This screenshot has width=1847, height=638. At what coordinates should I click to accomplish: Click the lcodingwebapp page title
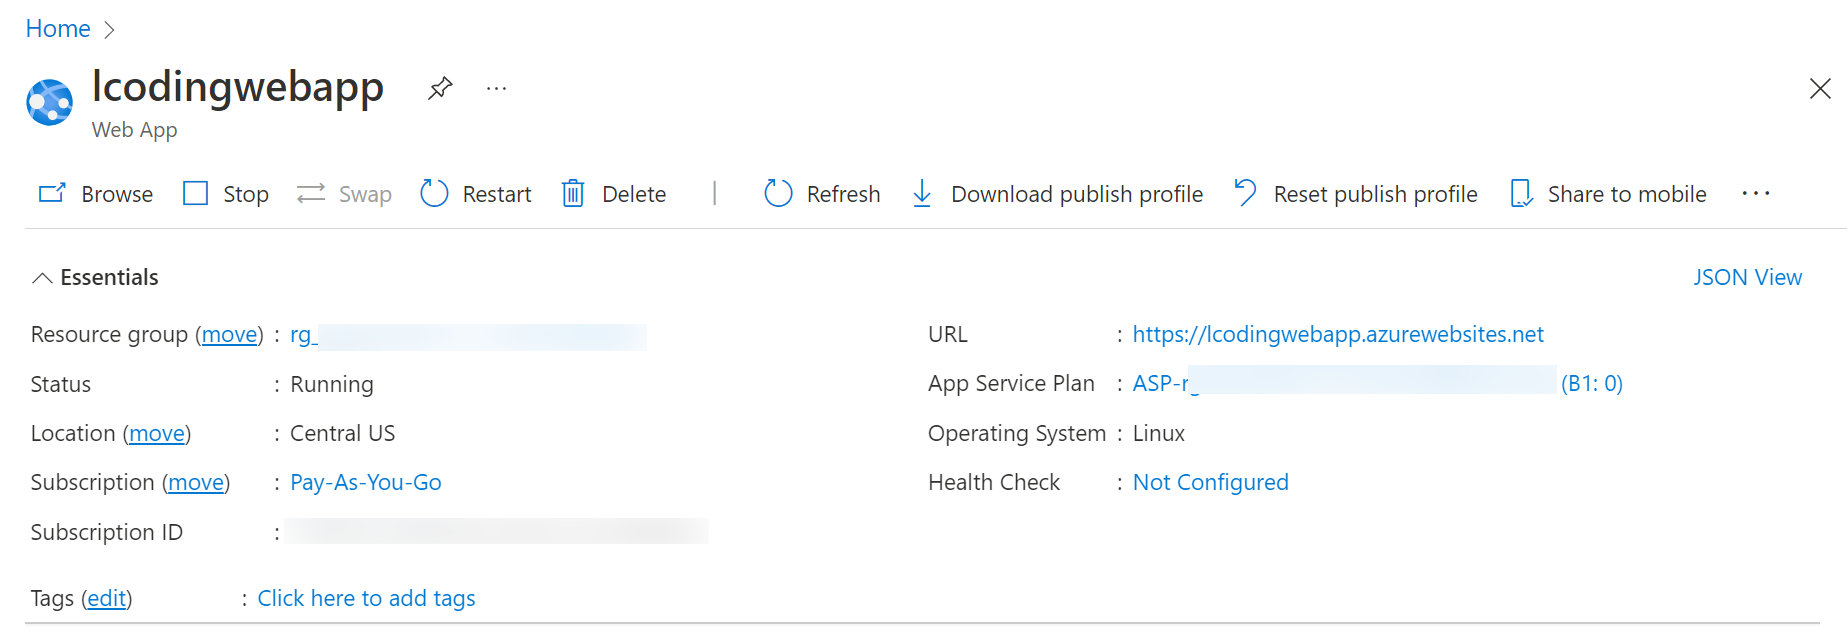238,87
